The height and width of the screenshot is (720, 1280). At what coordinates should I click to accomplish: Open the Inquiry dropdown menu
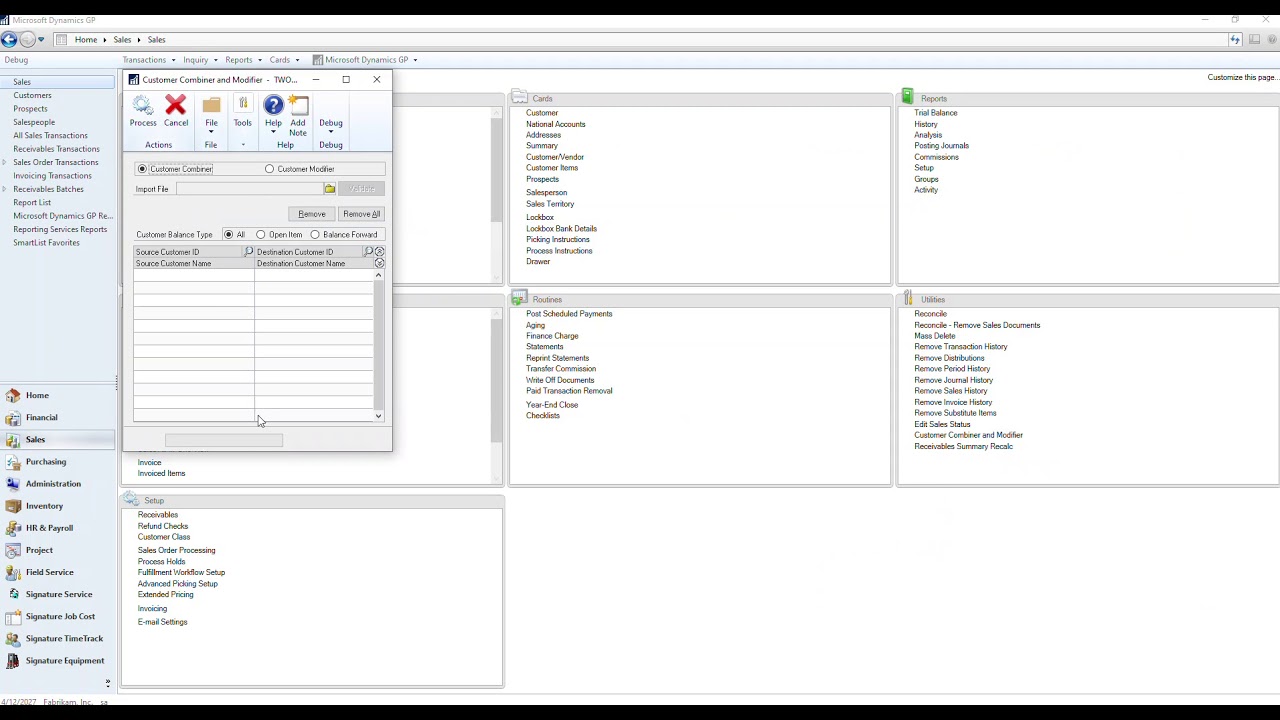click(198, 60)
